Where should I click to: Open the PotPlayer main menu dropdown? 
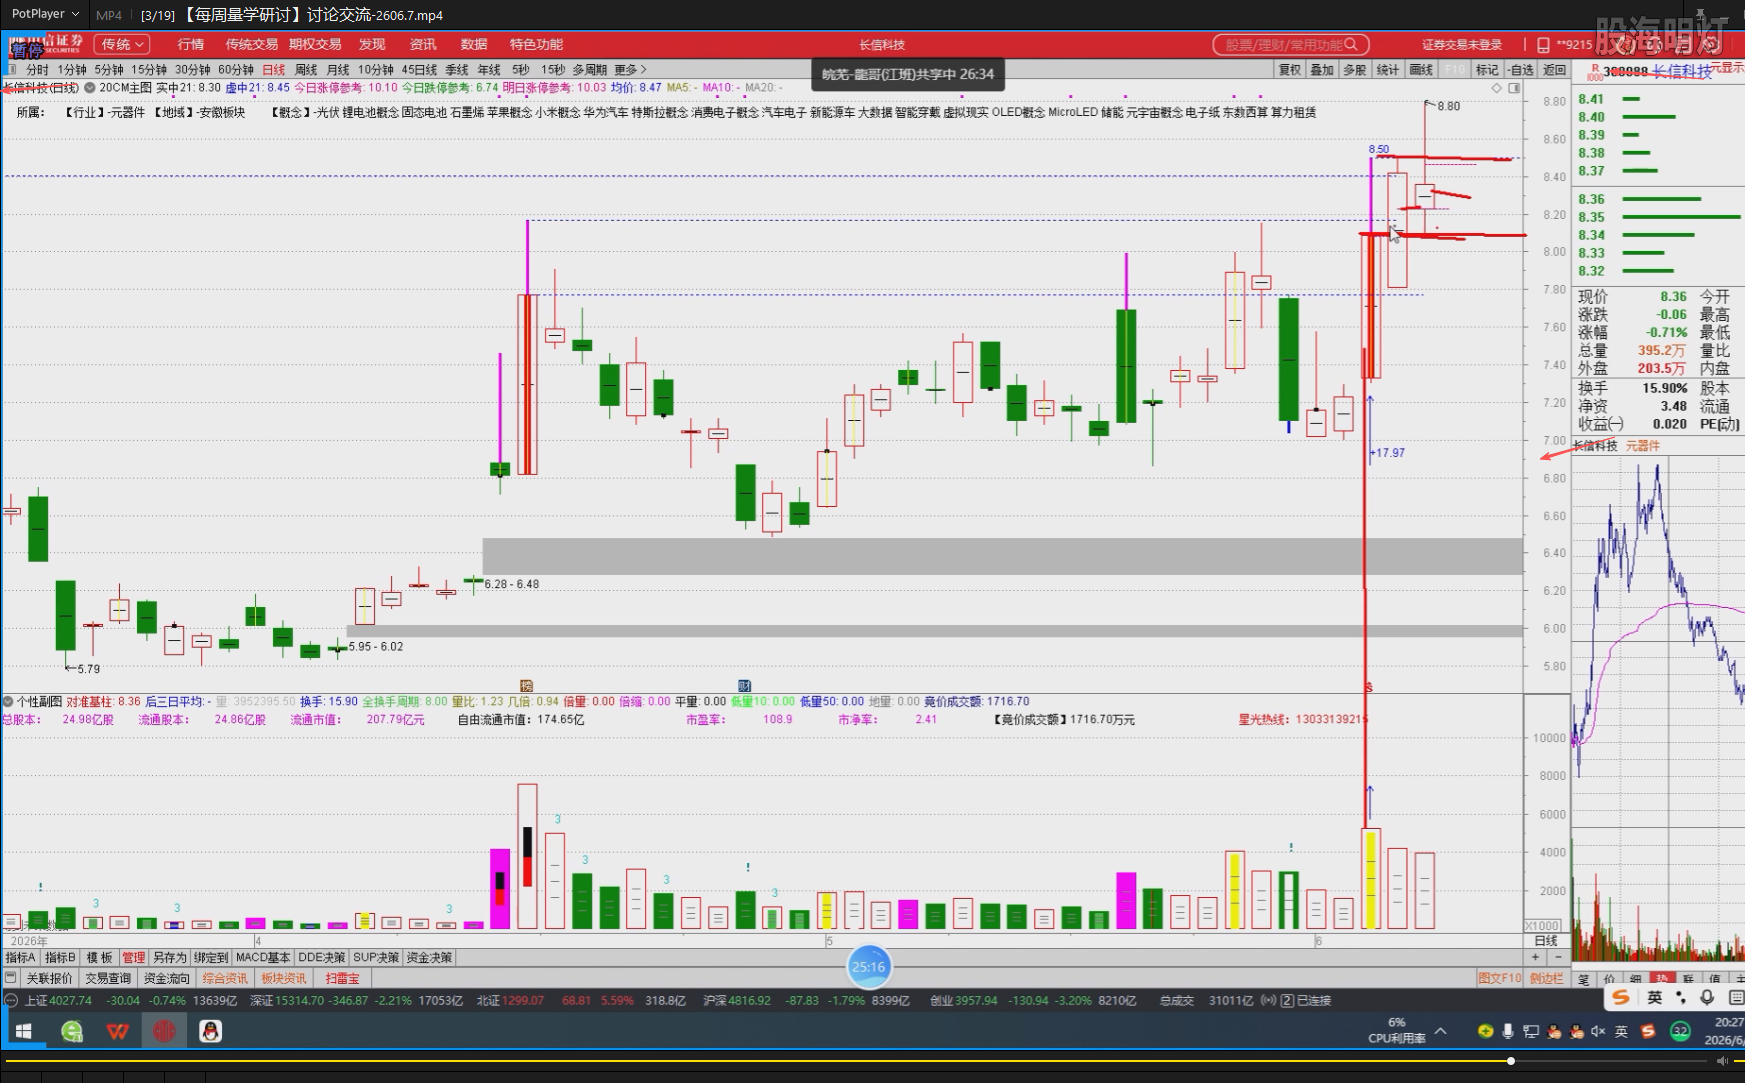click(45, 14)
